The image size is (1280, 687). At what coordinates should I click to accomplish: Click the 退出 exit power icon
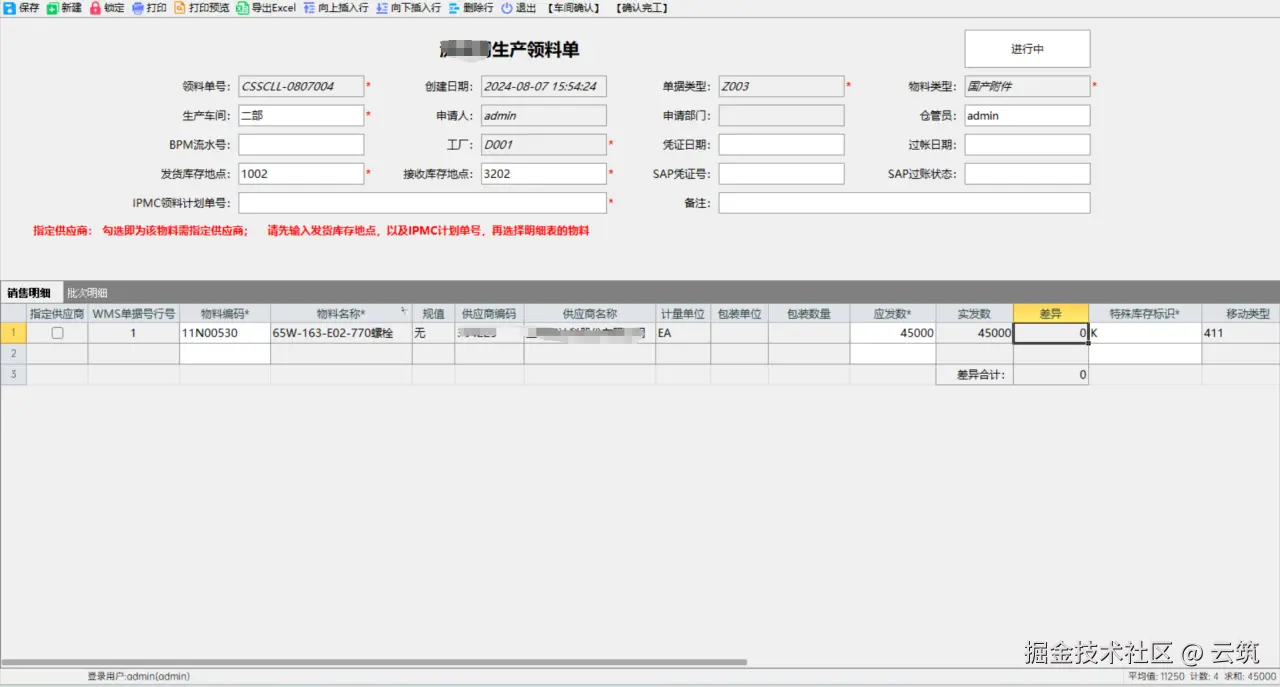coord(507,8)
